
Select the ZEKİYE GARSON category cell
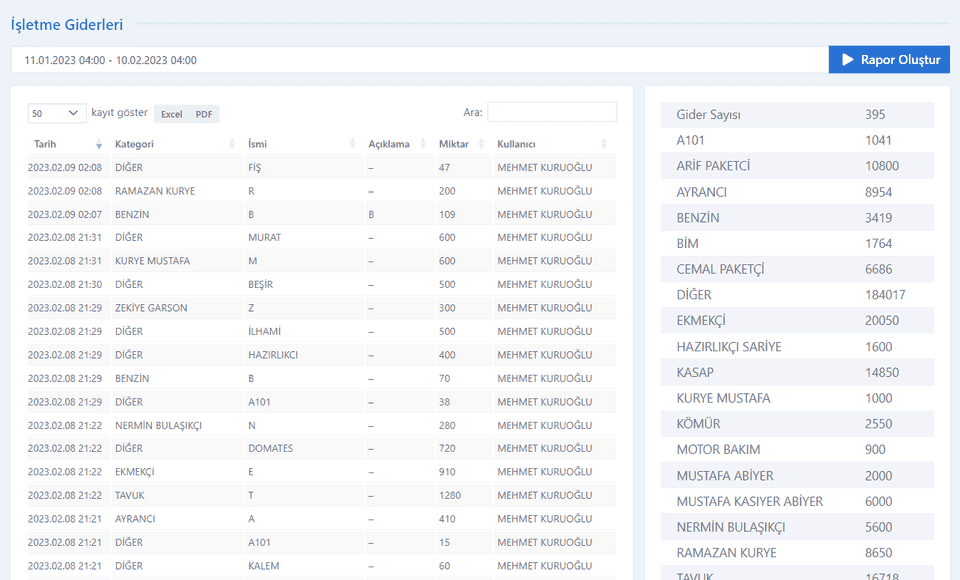tap(176, 308)
